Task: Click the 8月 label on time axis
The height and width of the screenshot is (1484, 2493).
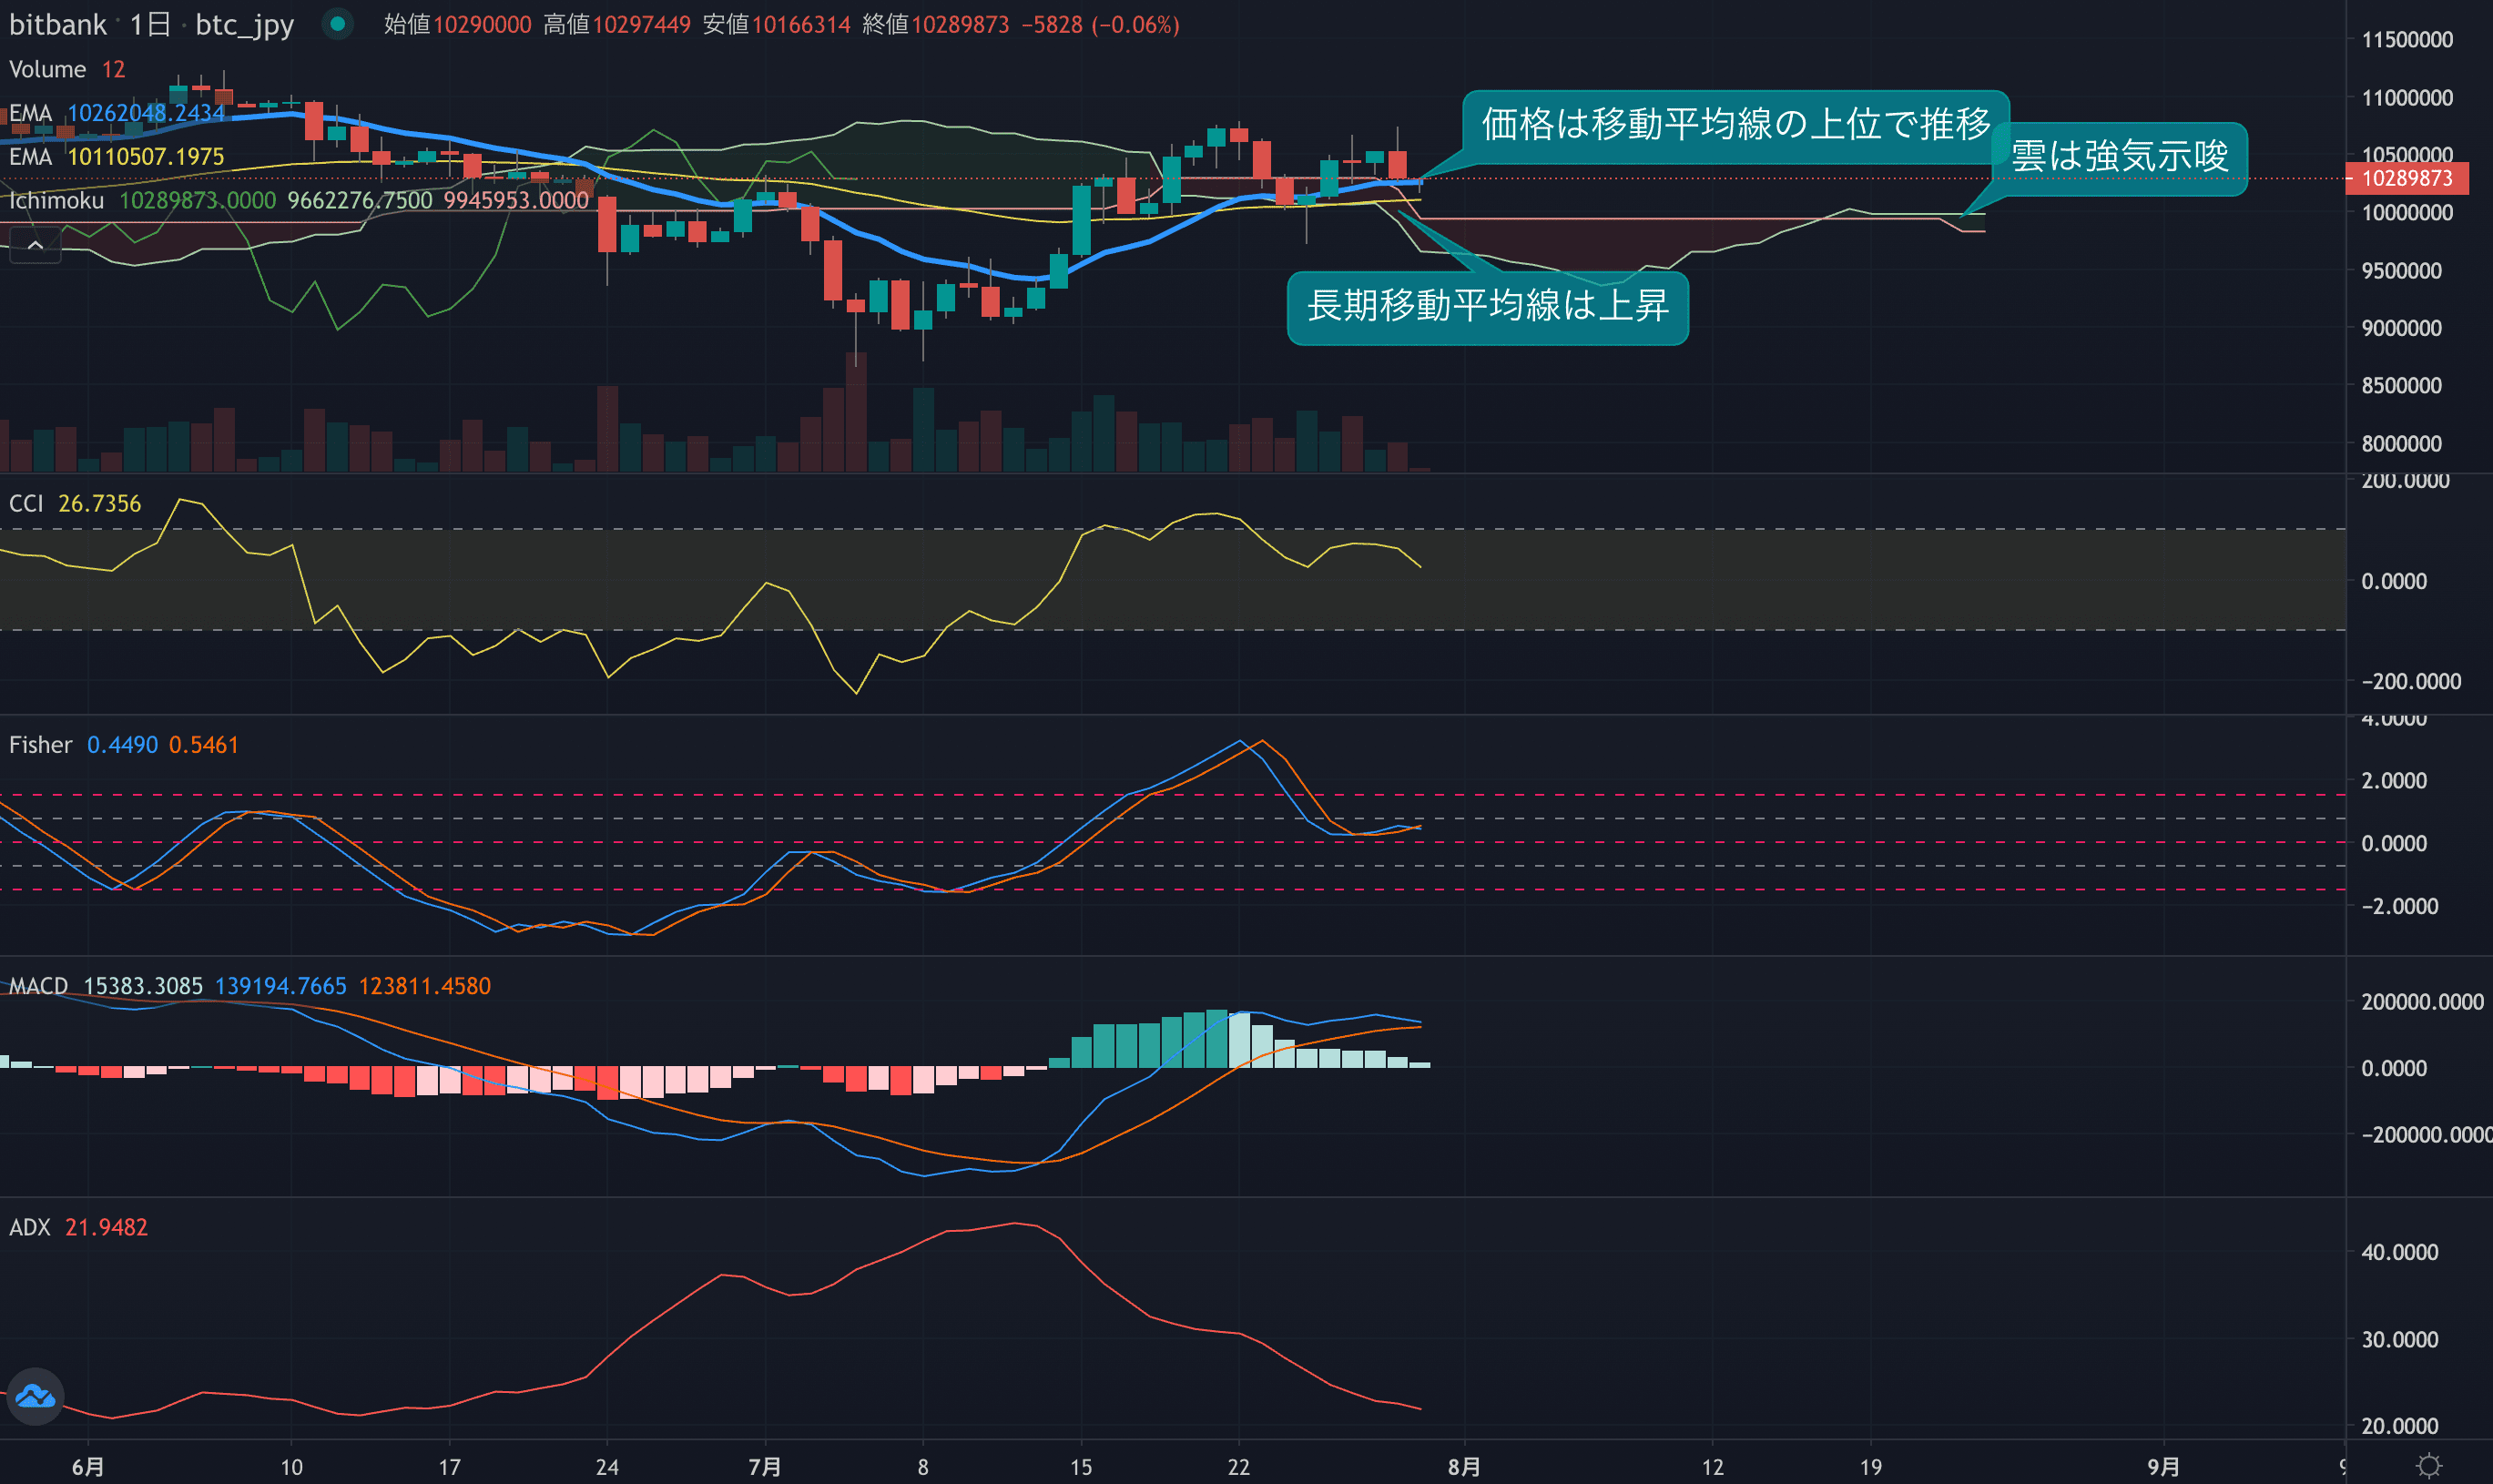Action: (1464, 1466)
